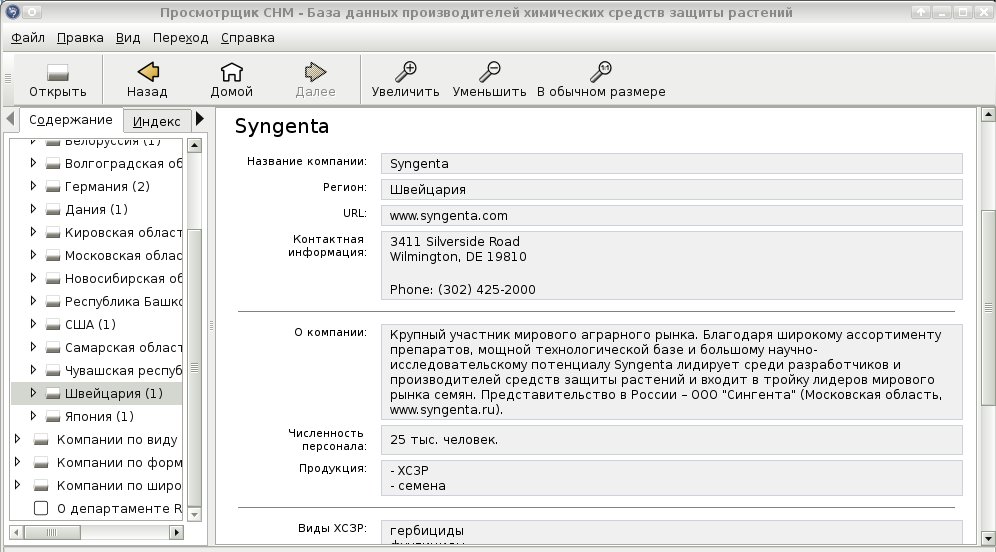Expand the Кировская область node

[33, 232]
